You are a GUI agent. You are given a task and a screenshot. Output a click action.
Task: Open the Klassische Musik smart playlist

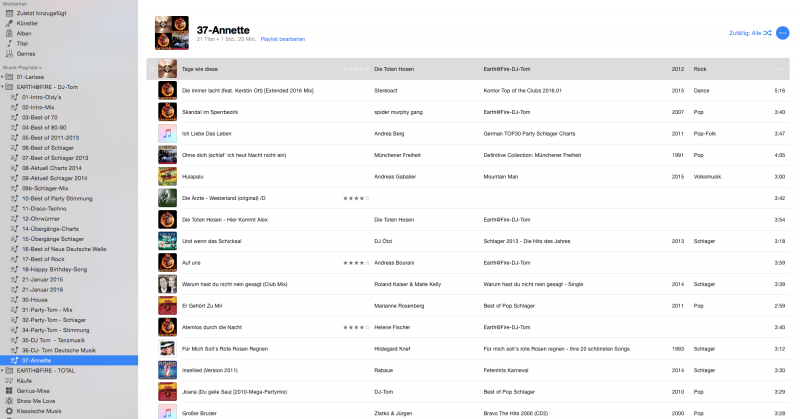(x=39, y=411)
